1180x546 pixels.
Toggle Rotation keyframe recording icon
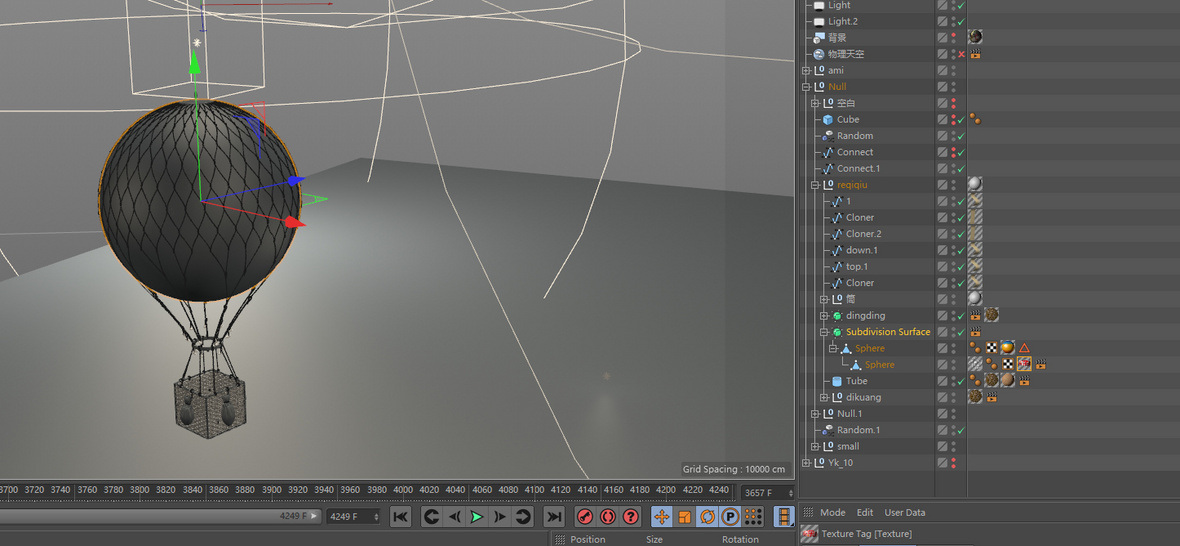coord(707,516)
